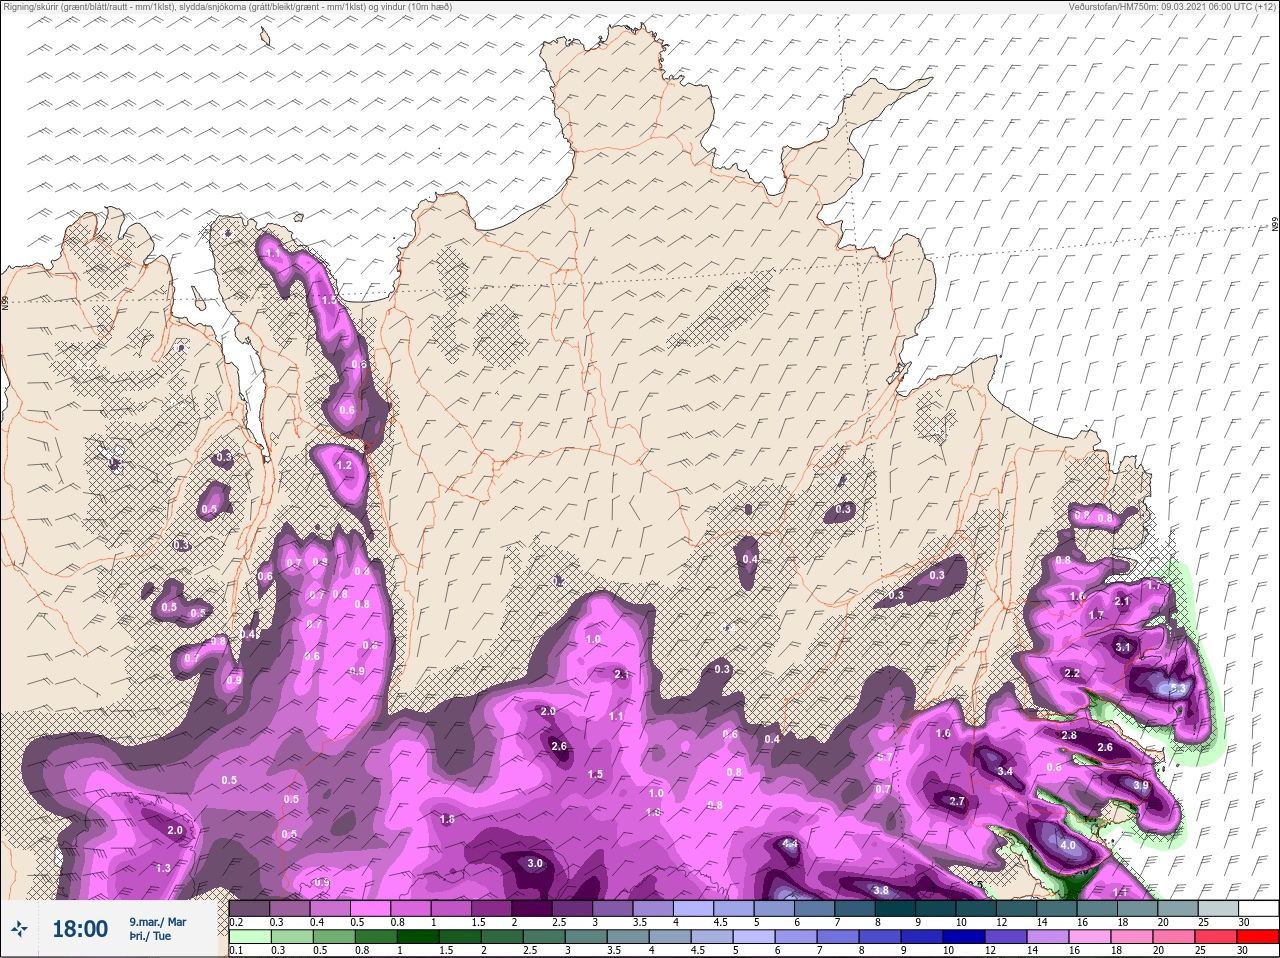The image size is (1280, 958).
Task: Click the 2.8 precipitation value on map
Action: [1069, 735]
